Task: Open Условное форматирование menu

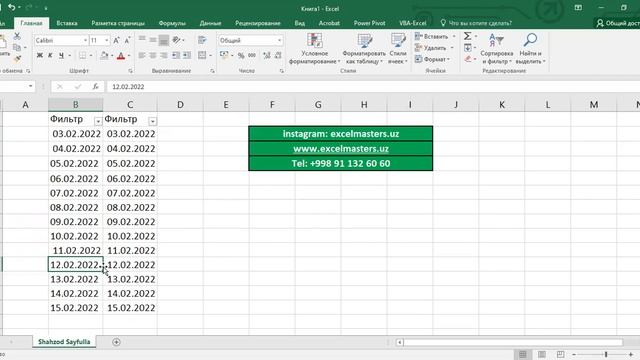Action: [314, 49]
